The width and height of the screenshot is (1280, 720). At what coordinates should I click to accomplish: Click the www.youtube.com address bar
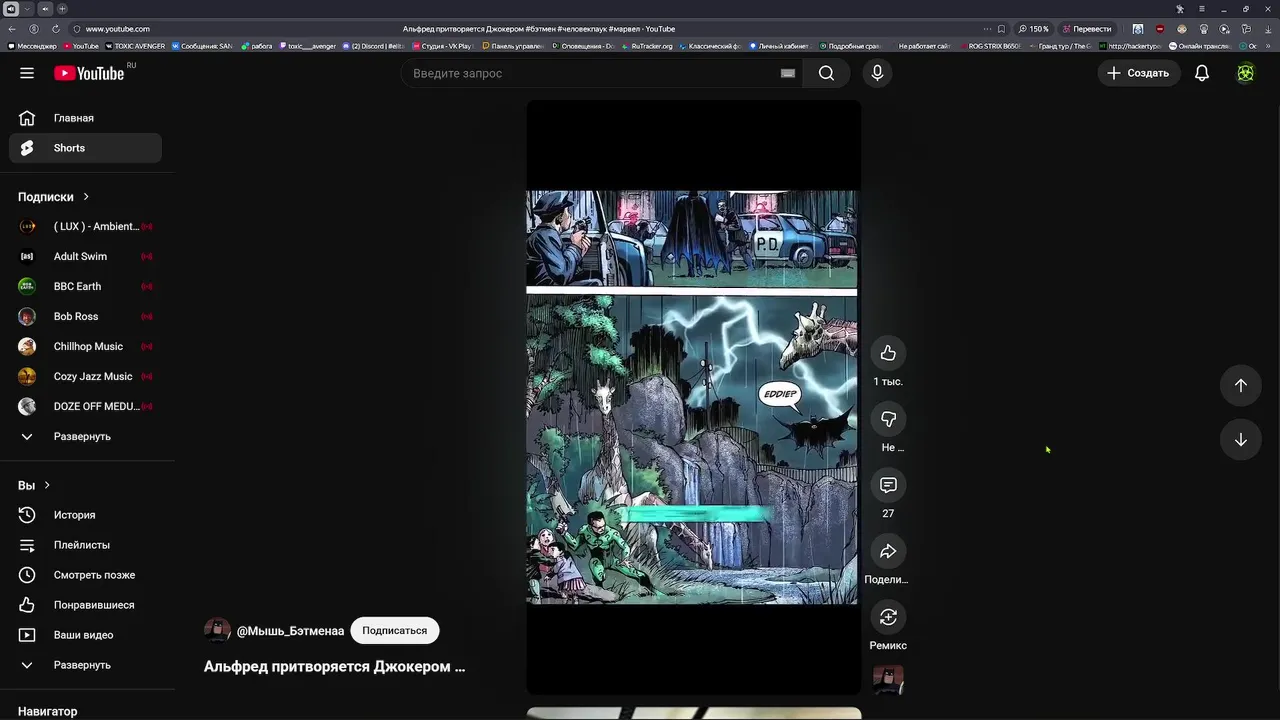118,29
